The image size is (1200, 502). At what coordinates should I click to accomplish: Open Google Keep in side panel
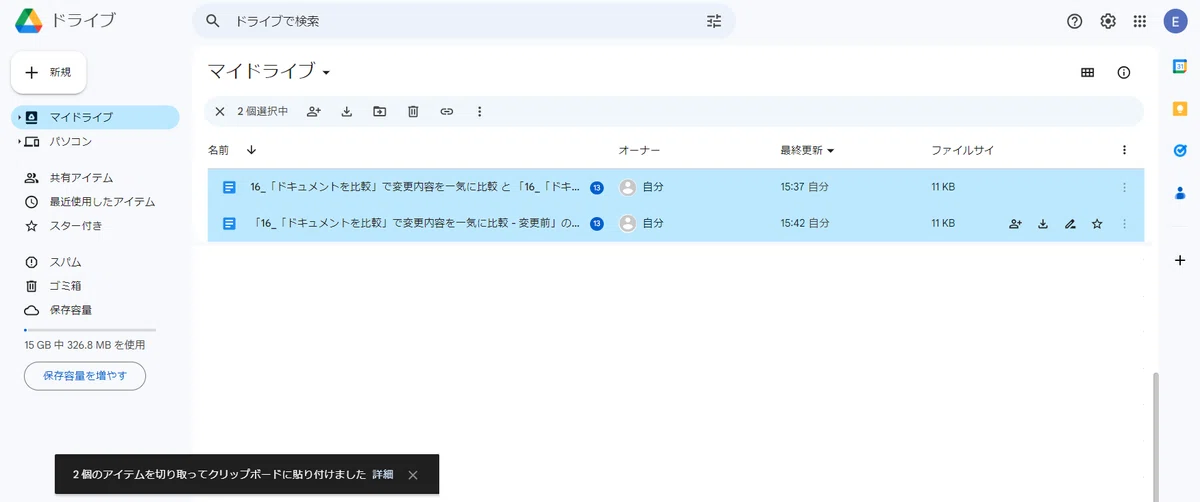tap(1179, 109)
